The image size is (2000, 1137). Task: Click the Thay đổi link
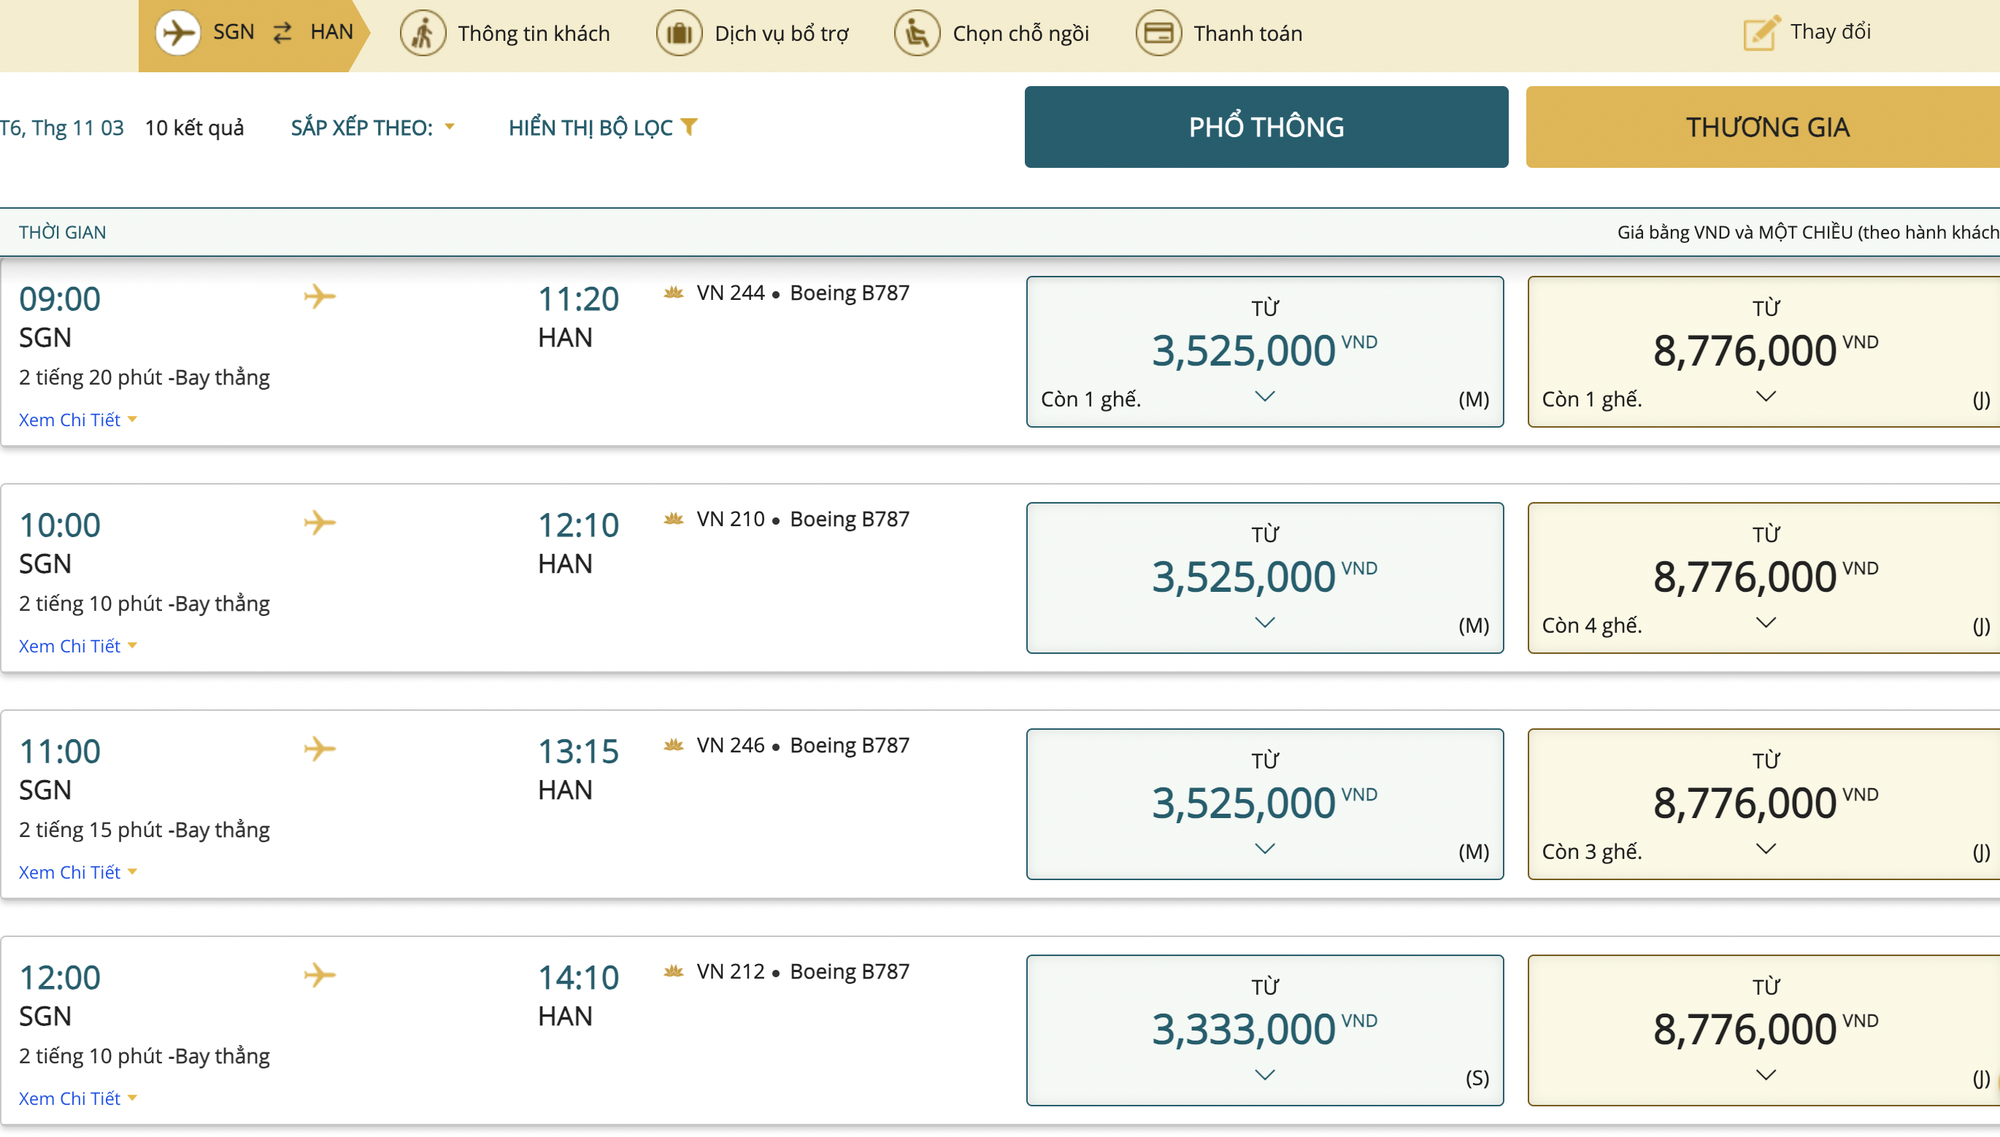coord(1830,32)
